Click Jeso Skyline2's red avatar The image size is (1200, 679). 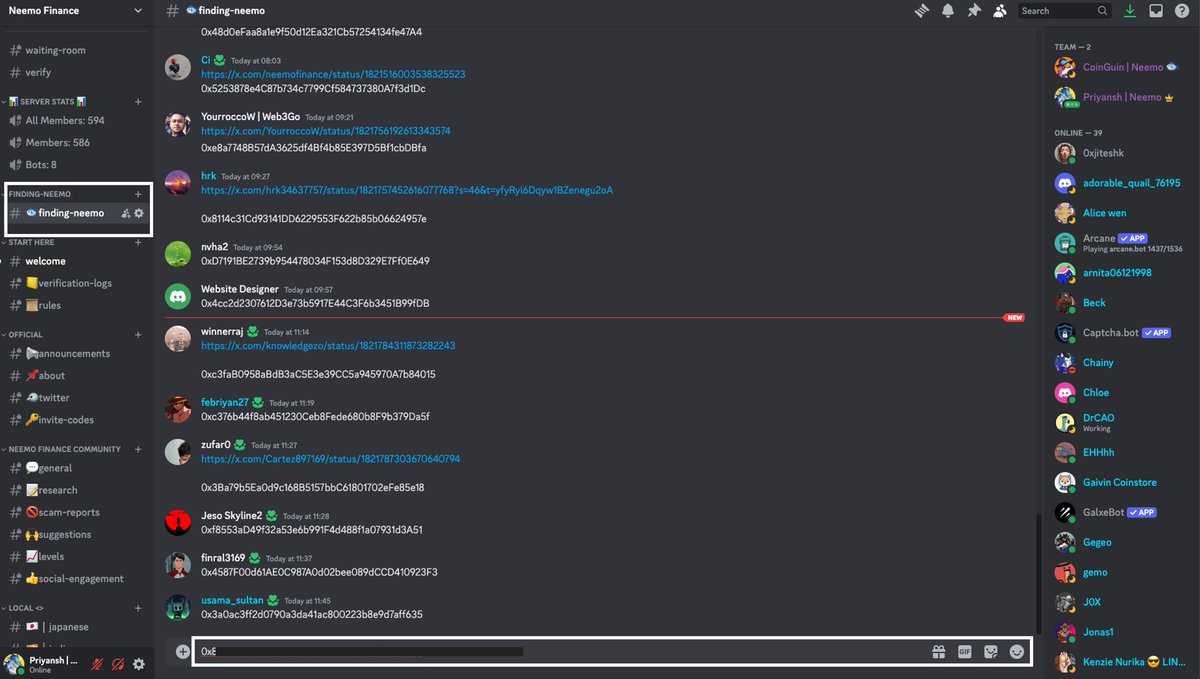[177, 522]
